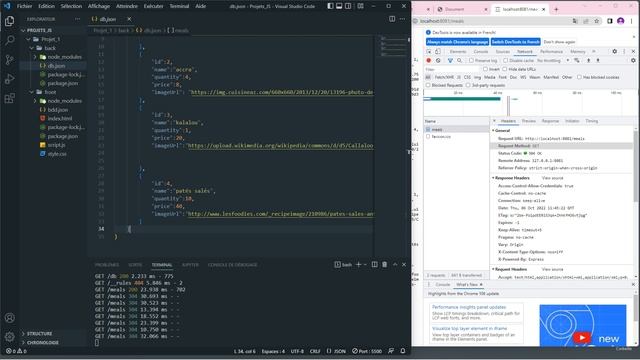Collapse the Response Headers section
The width and height of the screenshot is (640, 360).
(x=493, y=178)
